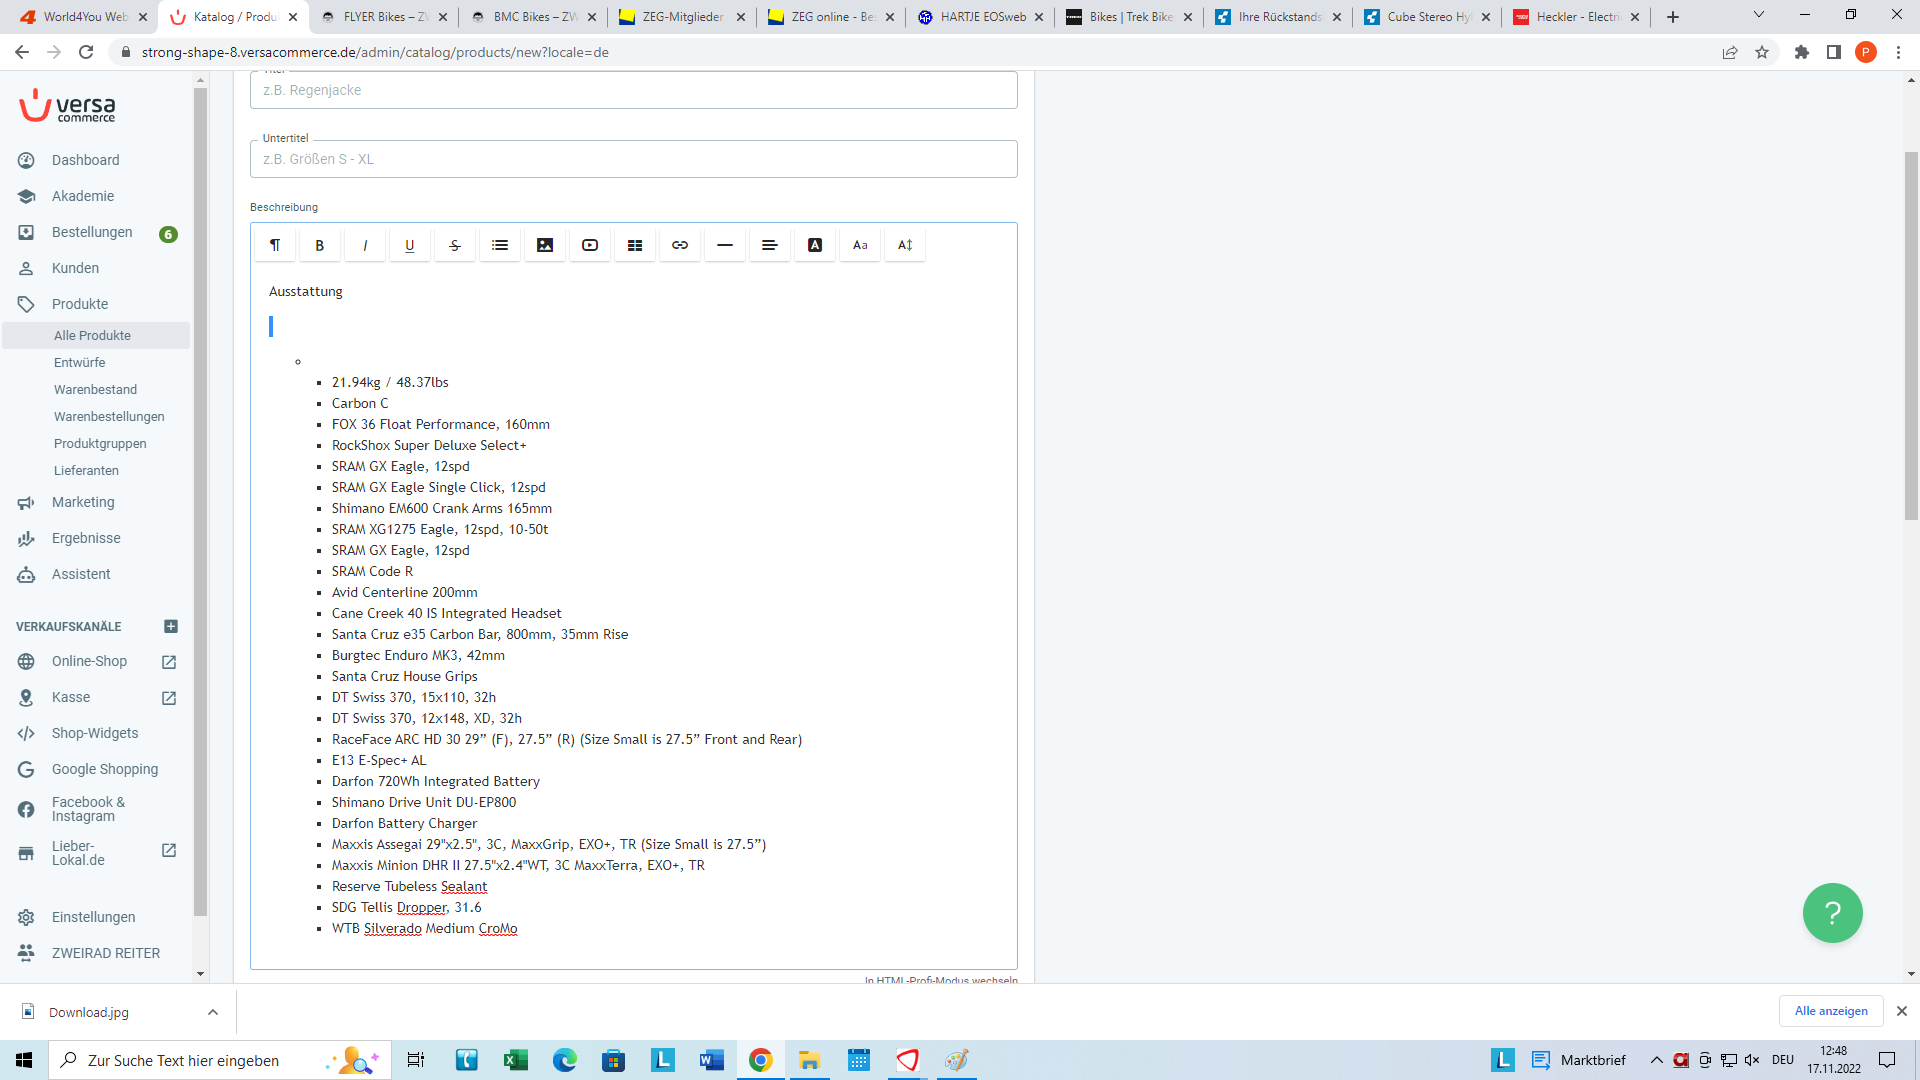Toggle strikethrough formatting in editor
Image resolution: width=1920 pixels, height=1080 pixels.
tap(455, 245)
